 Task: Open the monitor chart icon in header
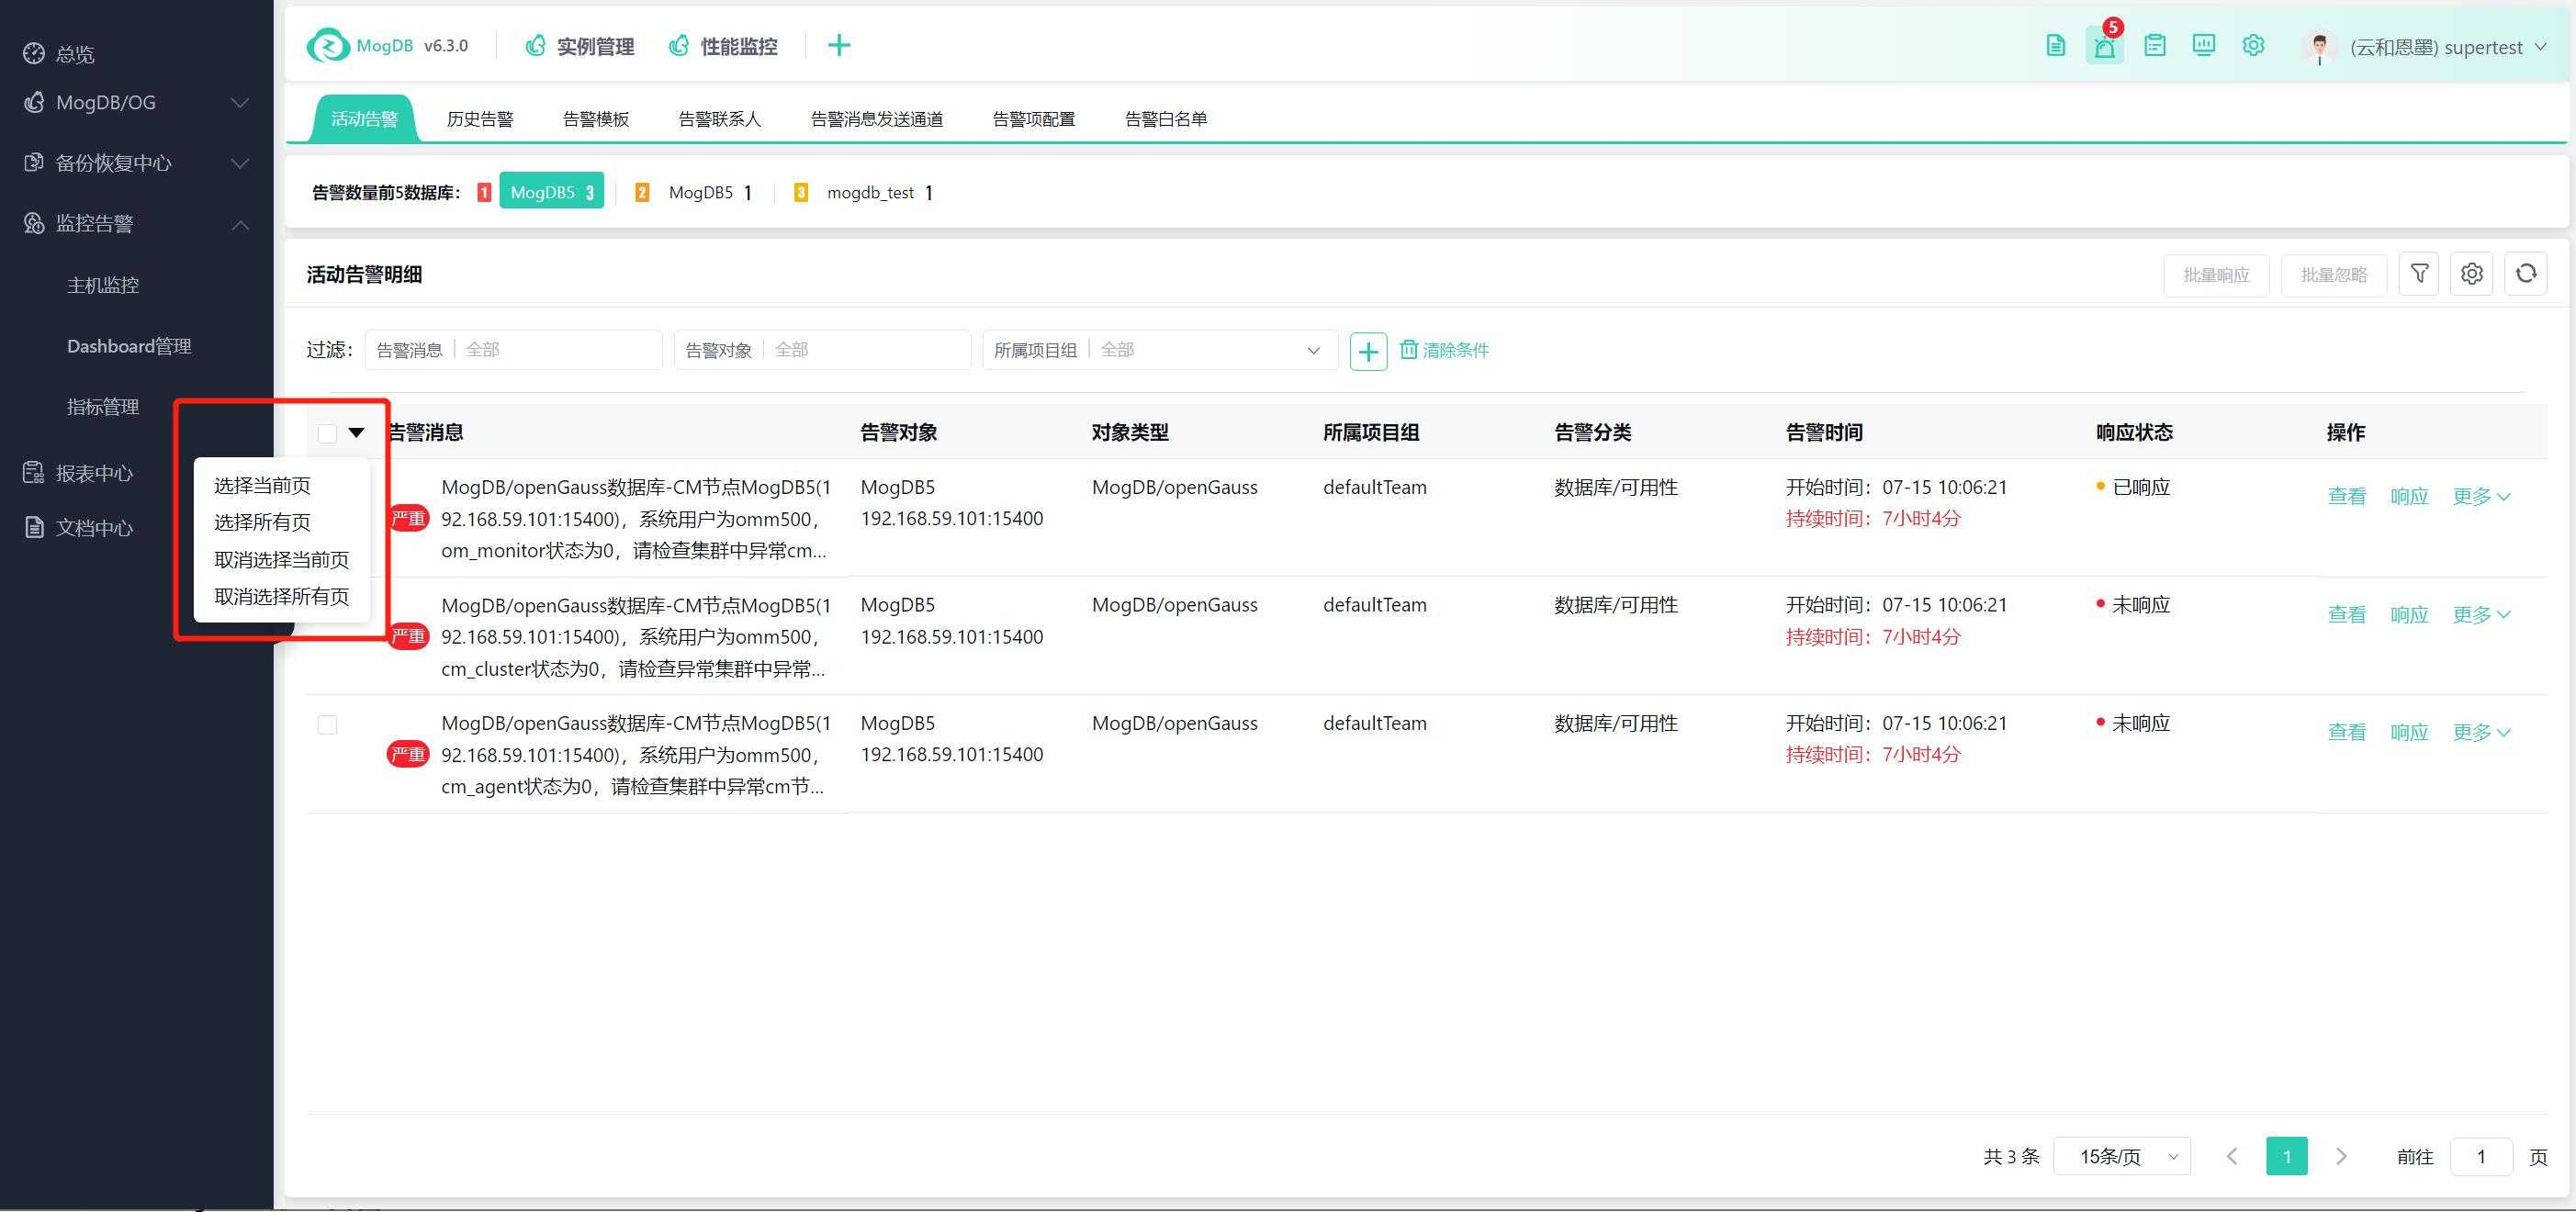point(2204,45)
